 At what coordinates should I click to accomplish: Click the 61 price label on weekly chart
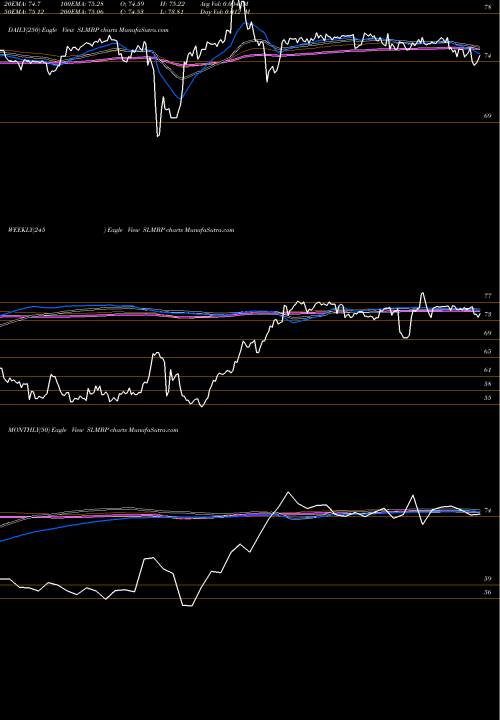pos(488,370)
